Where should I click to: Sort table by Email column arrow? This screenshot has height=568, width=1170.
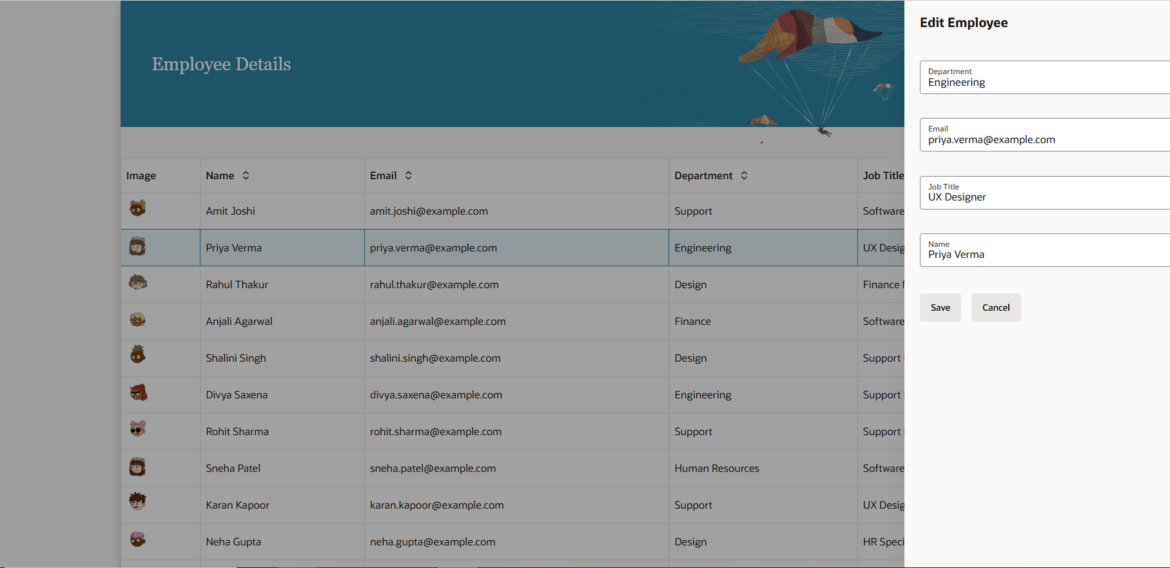(x=408, y=176)
